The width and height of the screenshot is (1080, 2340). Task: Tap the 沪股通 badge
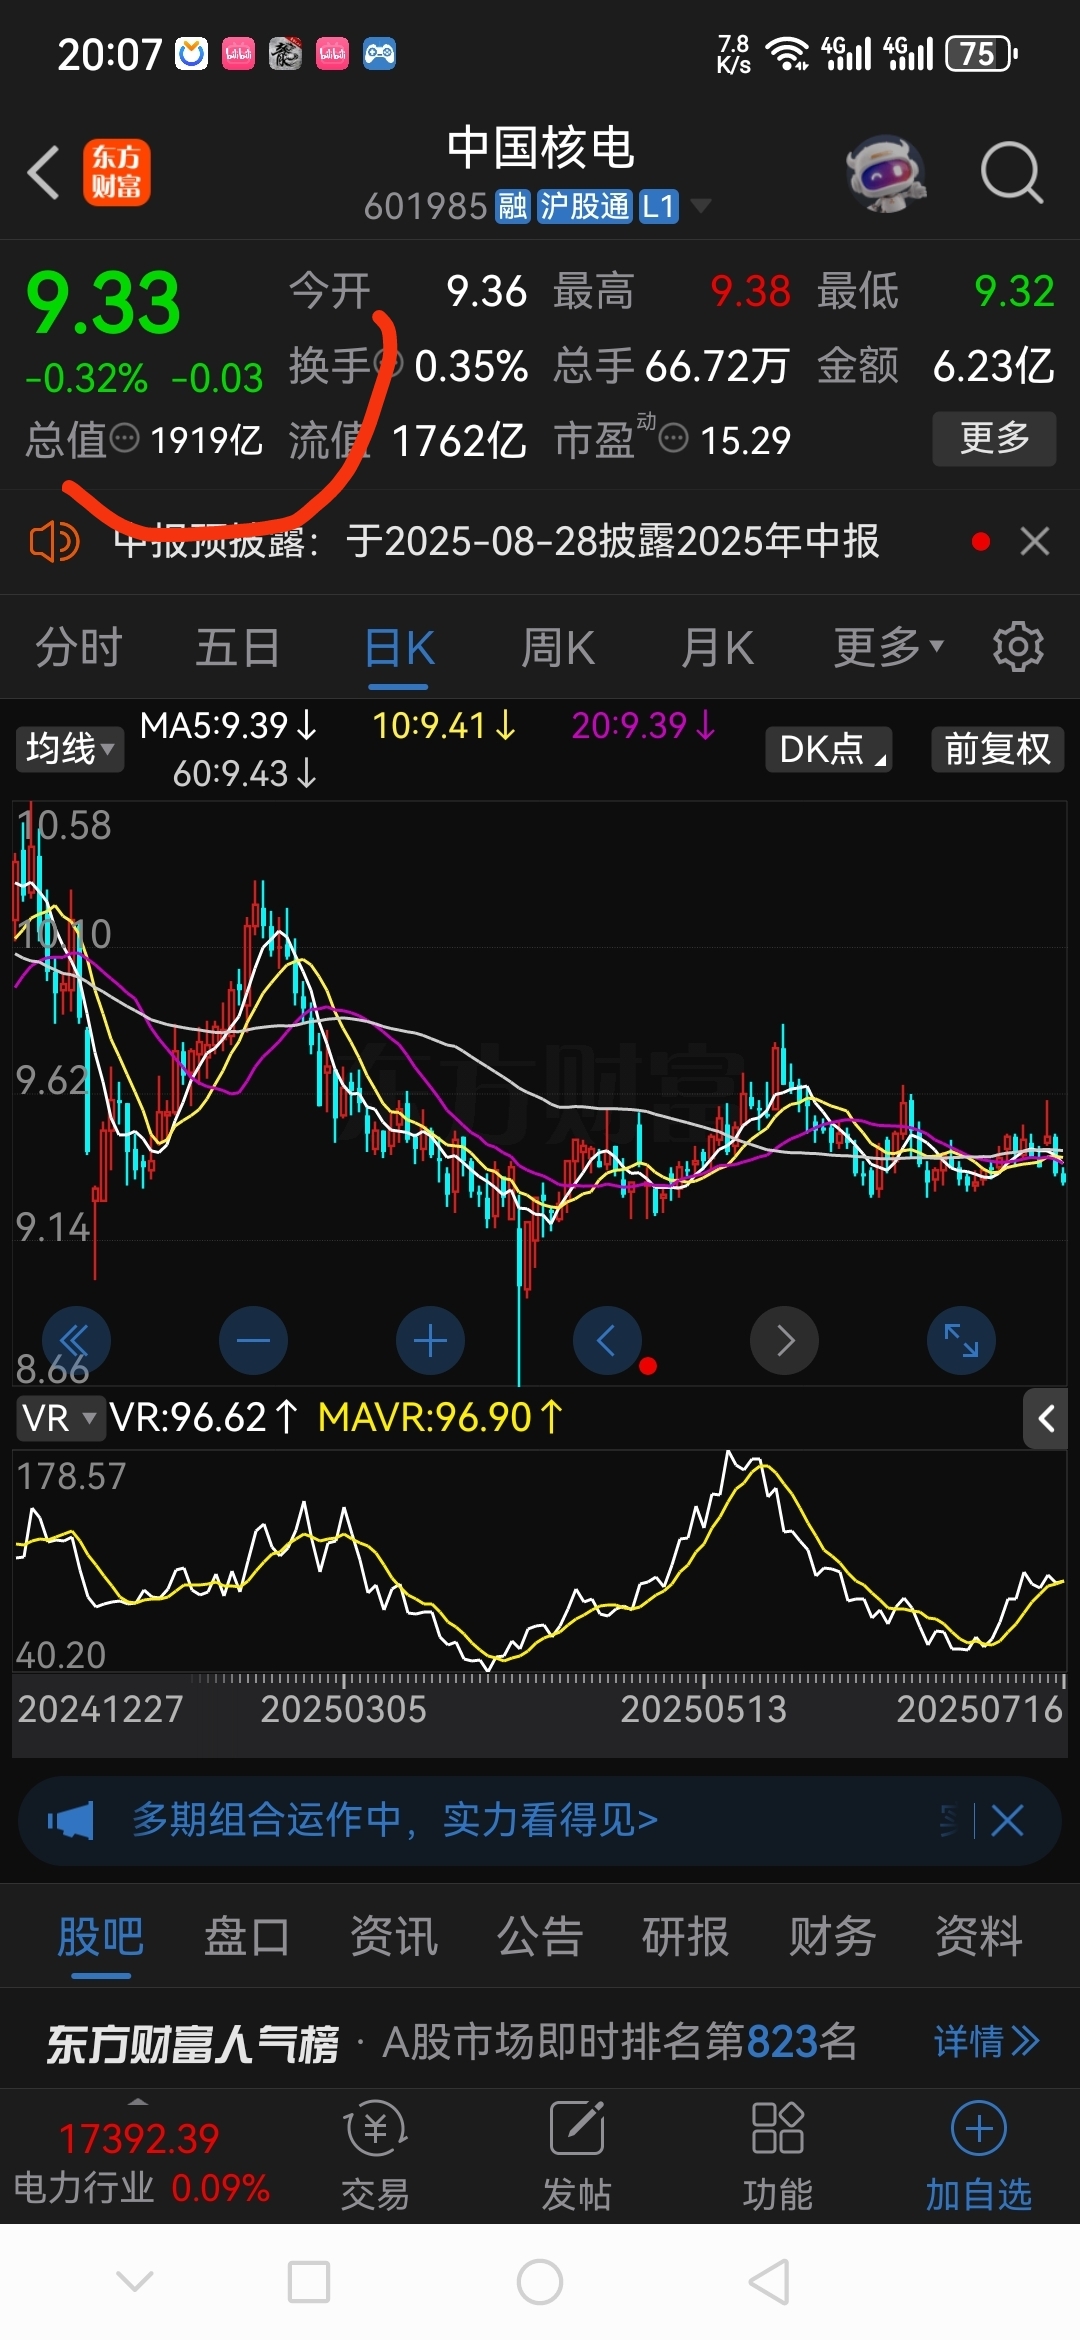point(585,206)
